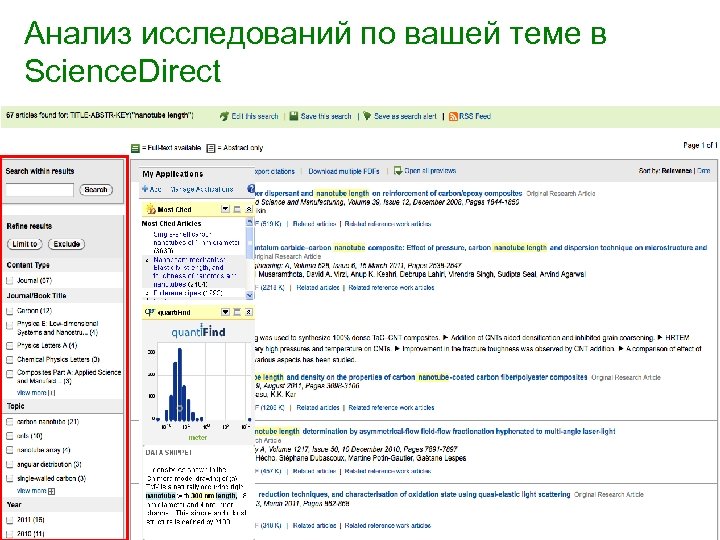The height and width of the screenshot is (540, 720).
Task: Click the Save this search link
Action: tap(326, 116)
